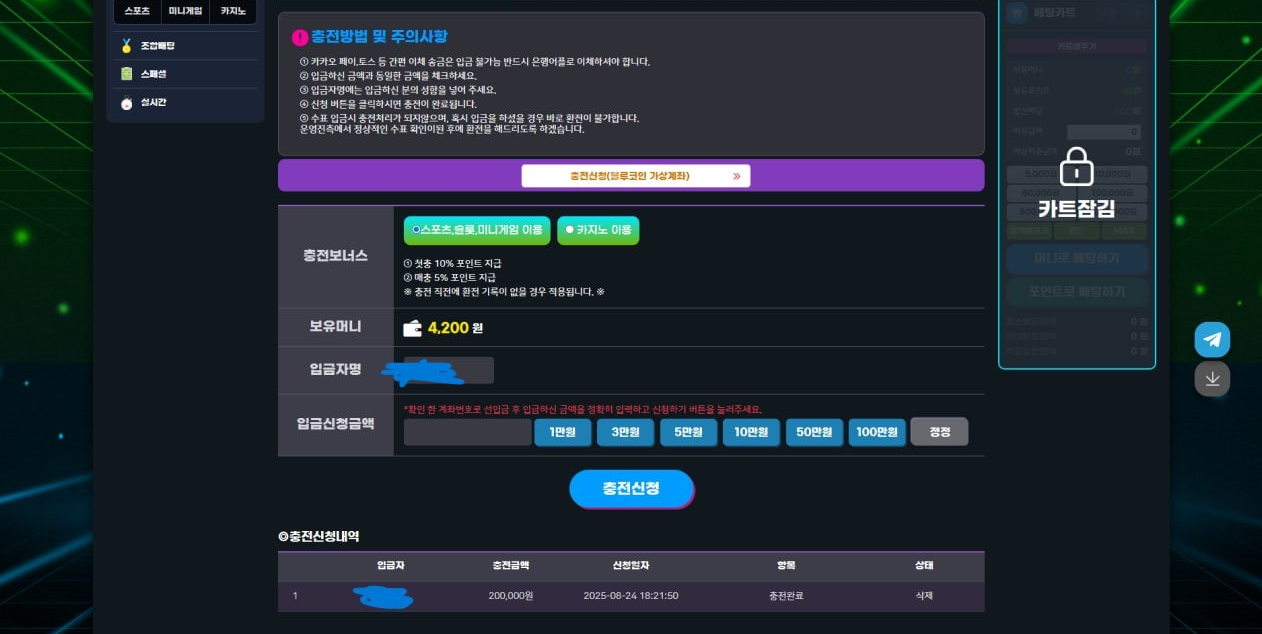Click the gray download arrow icon

click(1212, 378)
